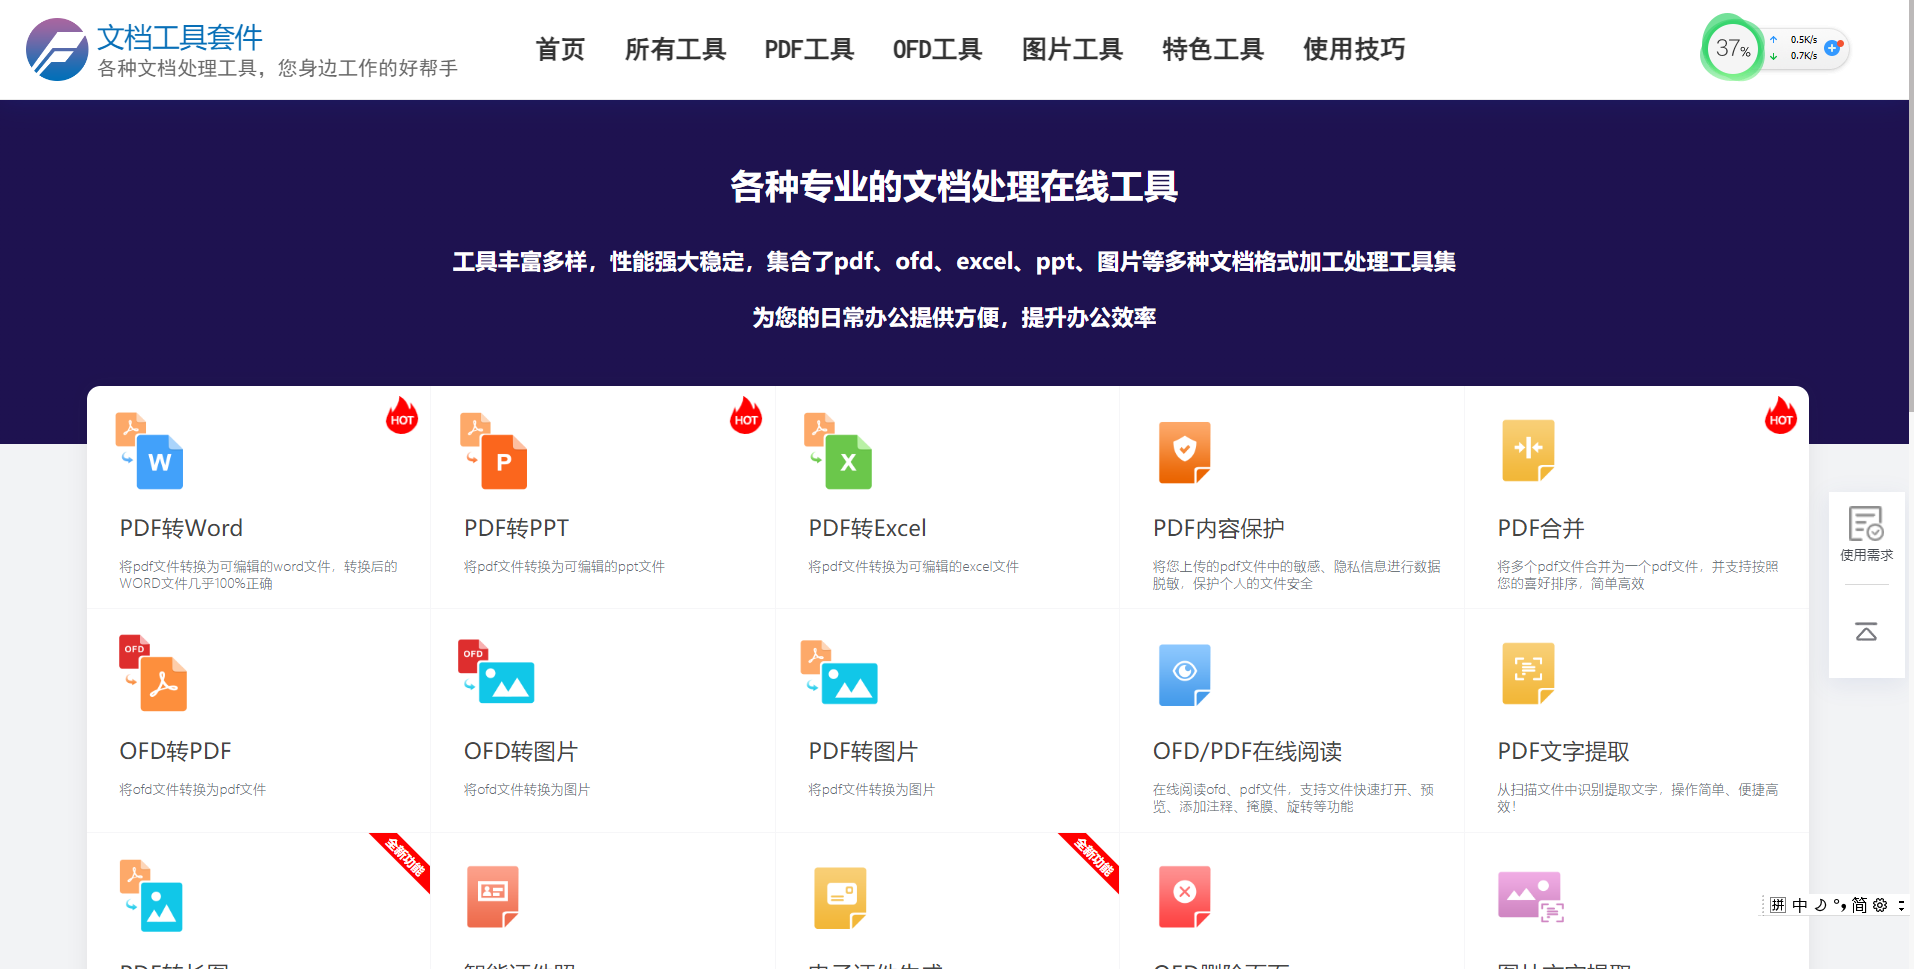
Task: Click the PDF文字提取 title link
Action: pos(1563,751)
